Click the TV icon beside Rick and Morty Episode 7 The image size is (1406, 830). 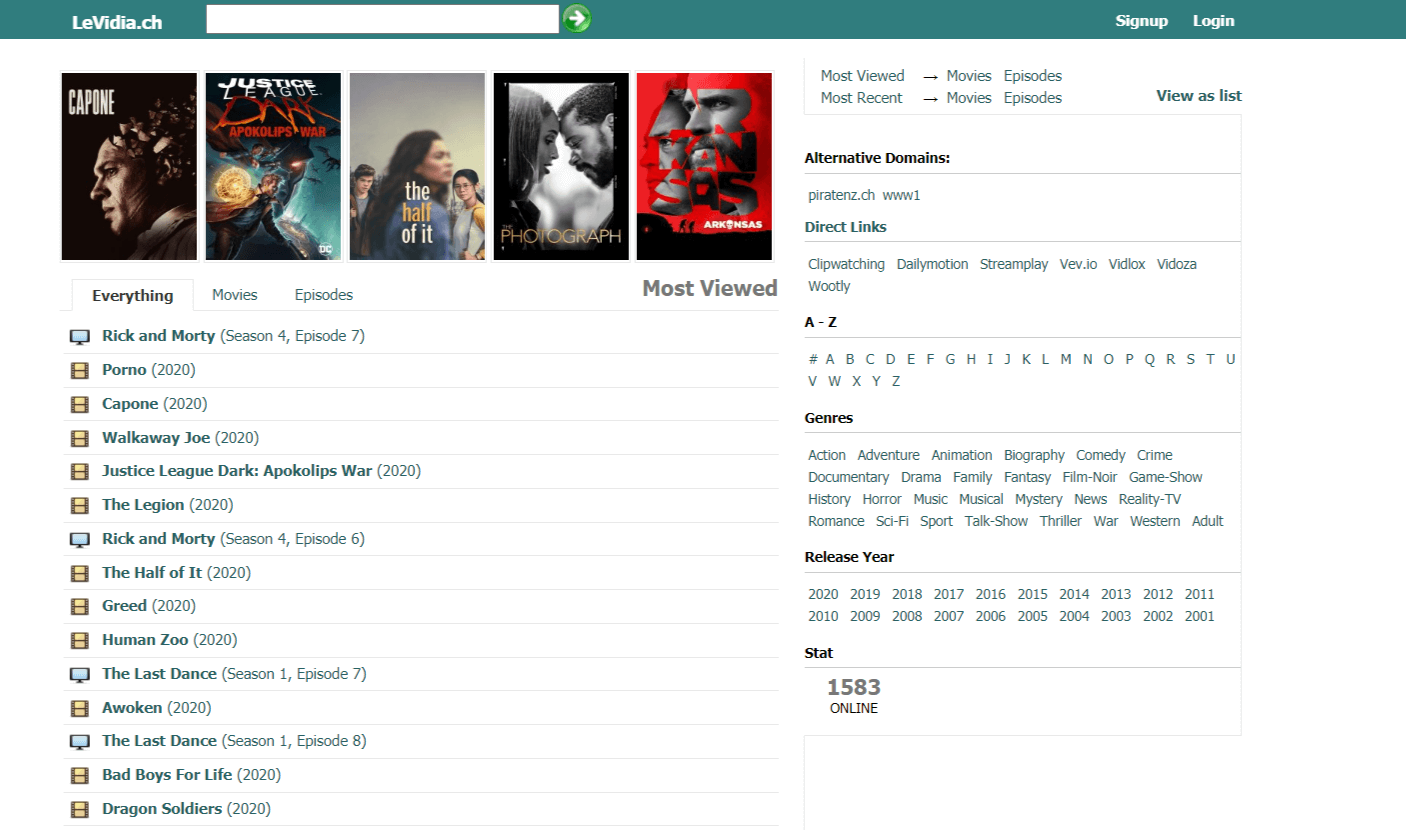click(x=80, y=337)
